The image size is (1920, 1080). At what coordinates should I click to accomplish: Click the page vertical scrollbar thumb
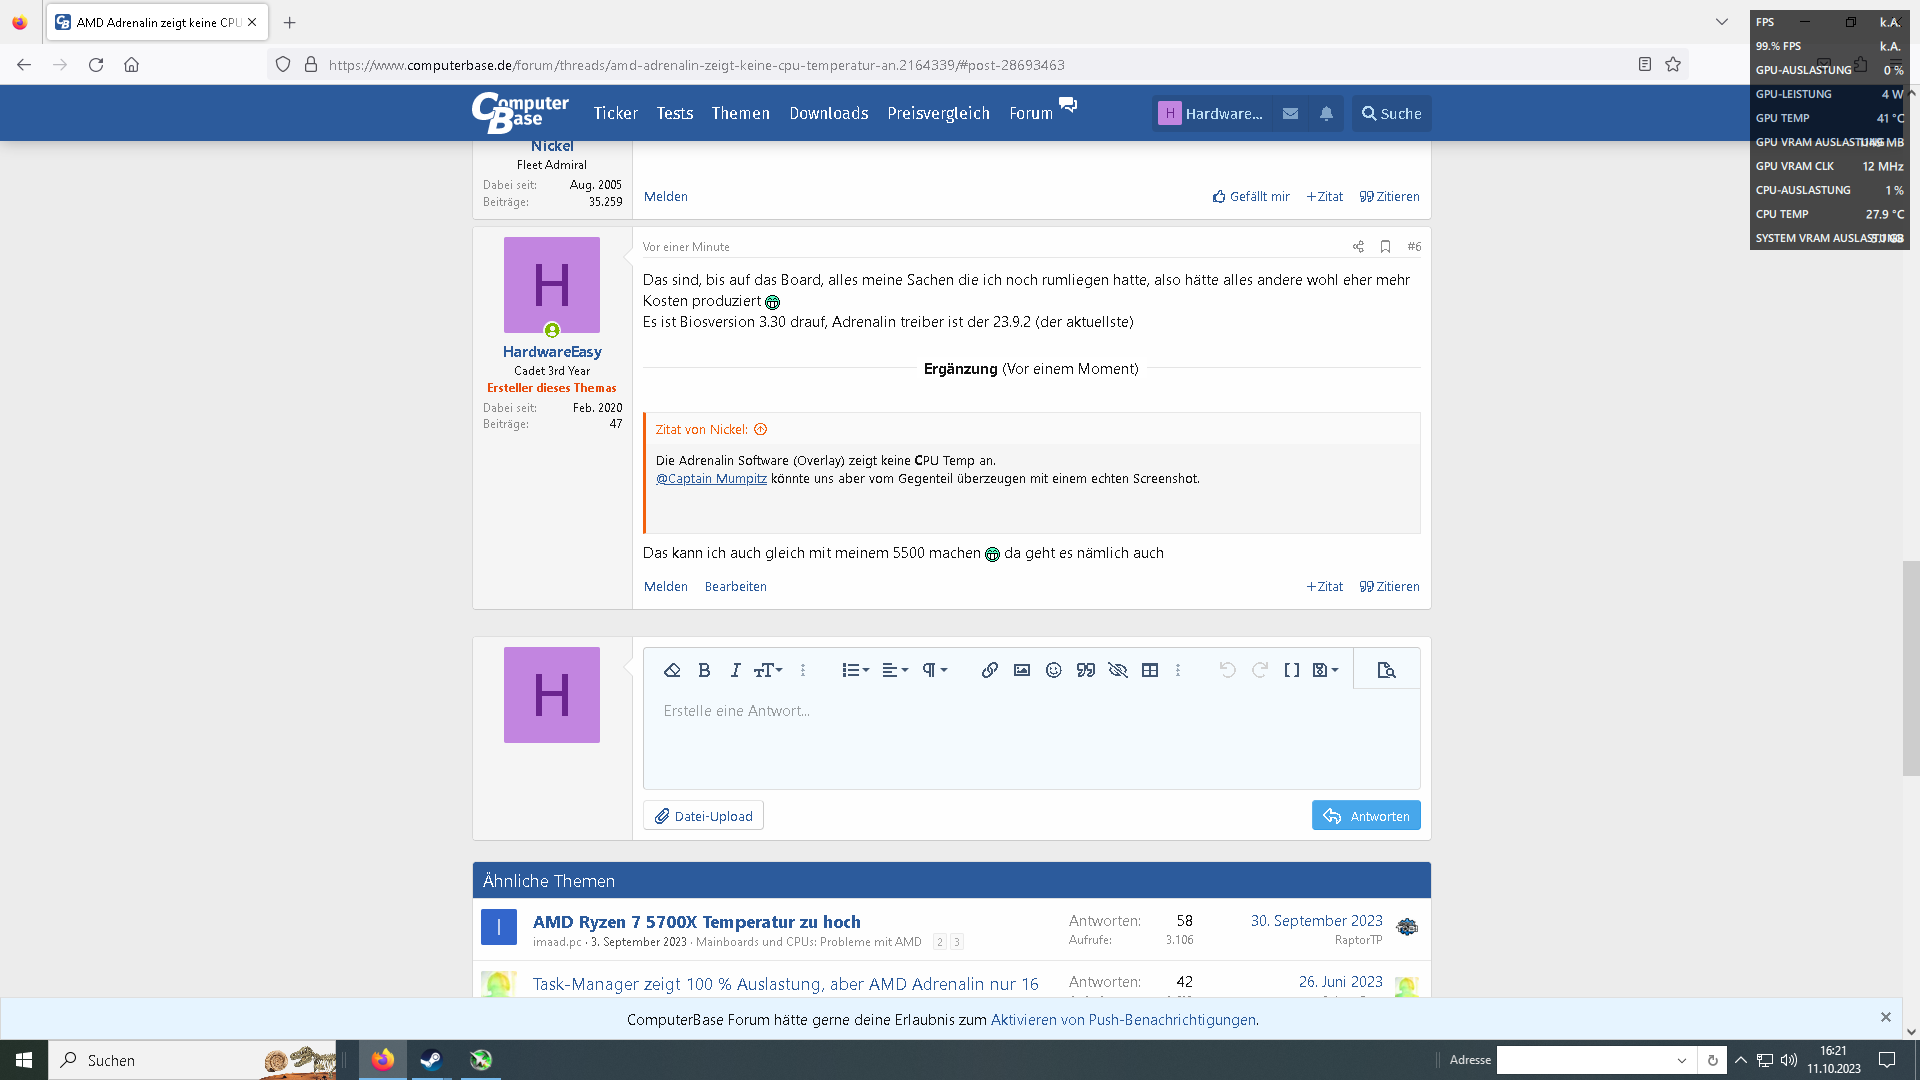(x=1910, y=668)
